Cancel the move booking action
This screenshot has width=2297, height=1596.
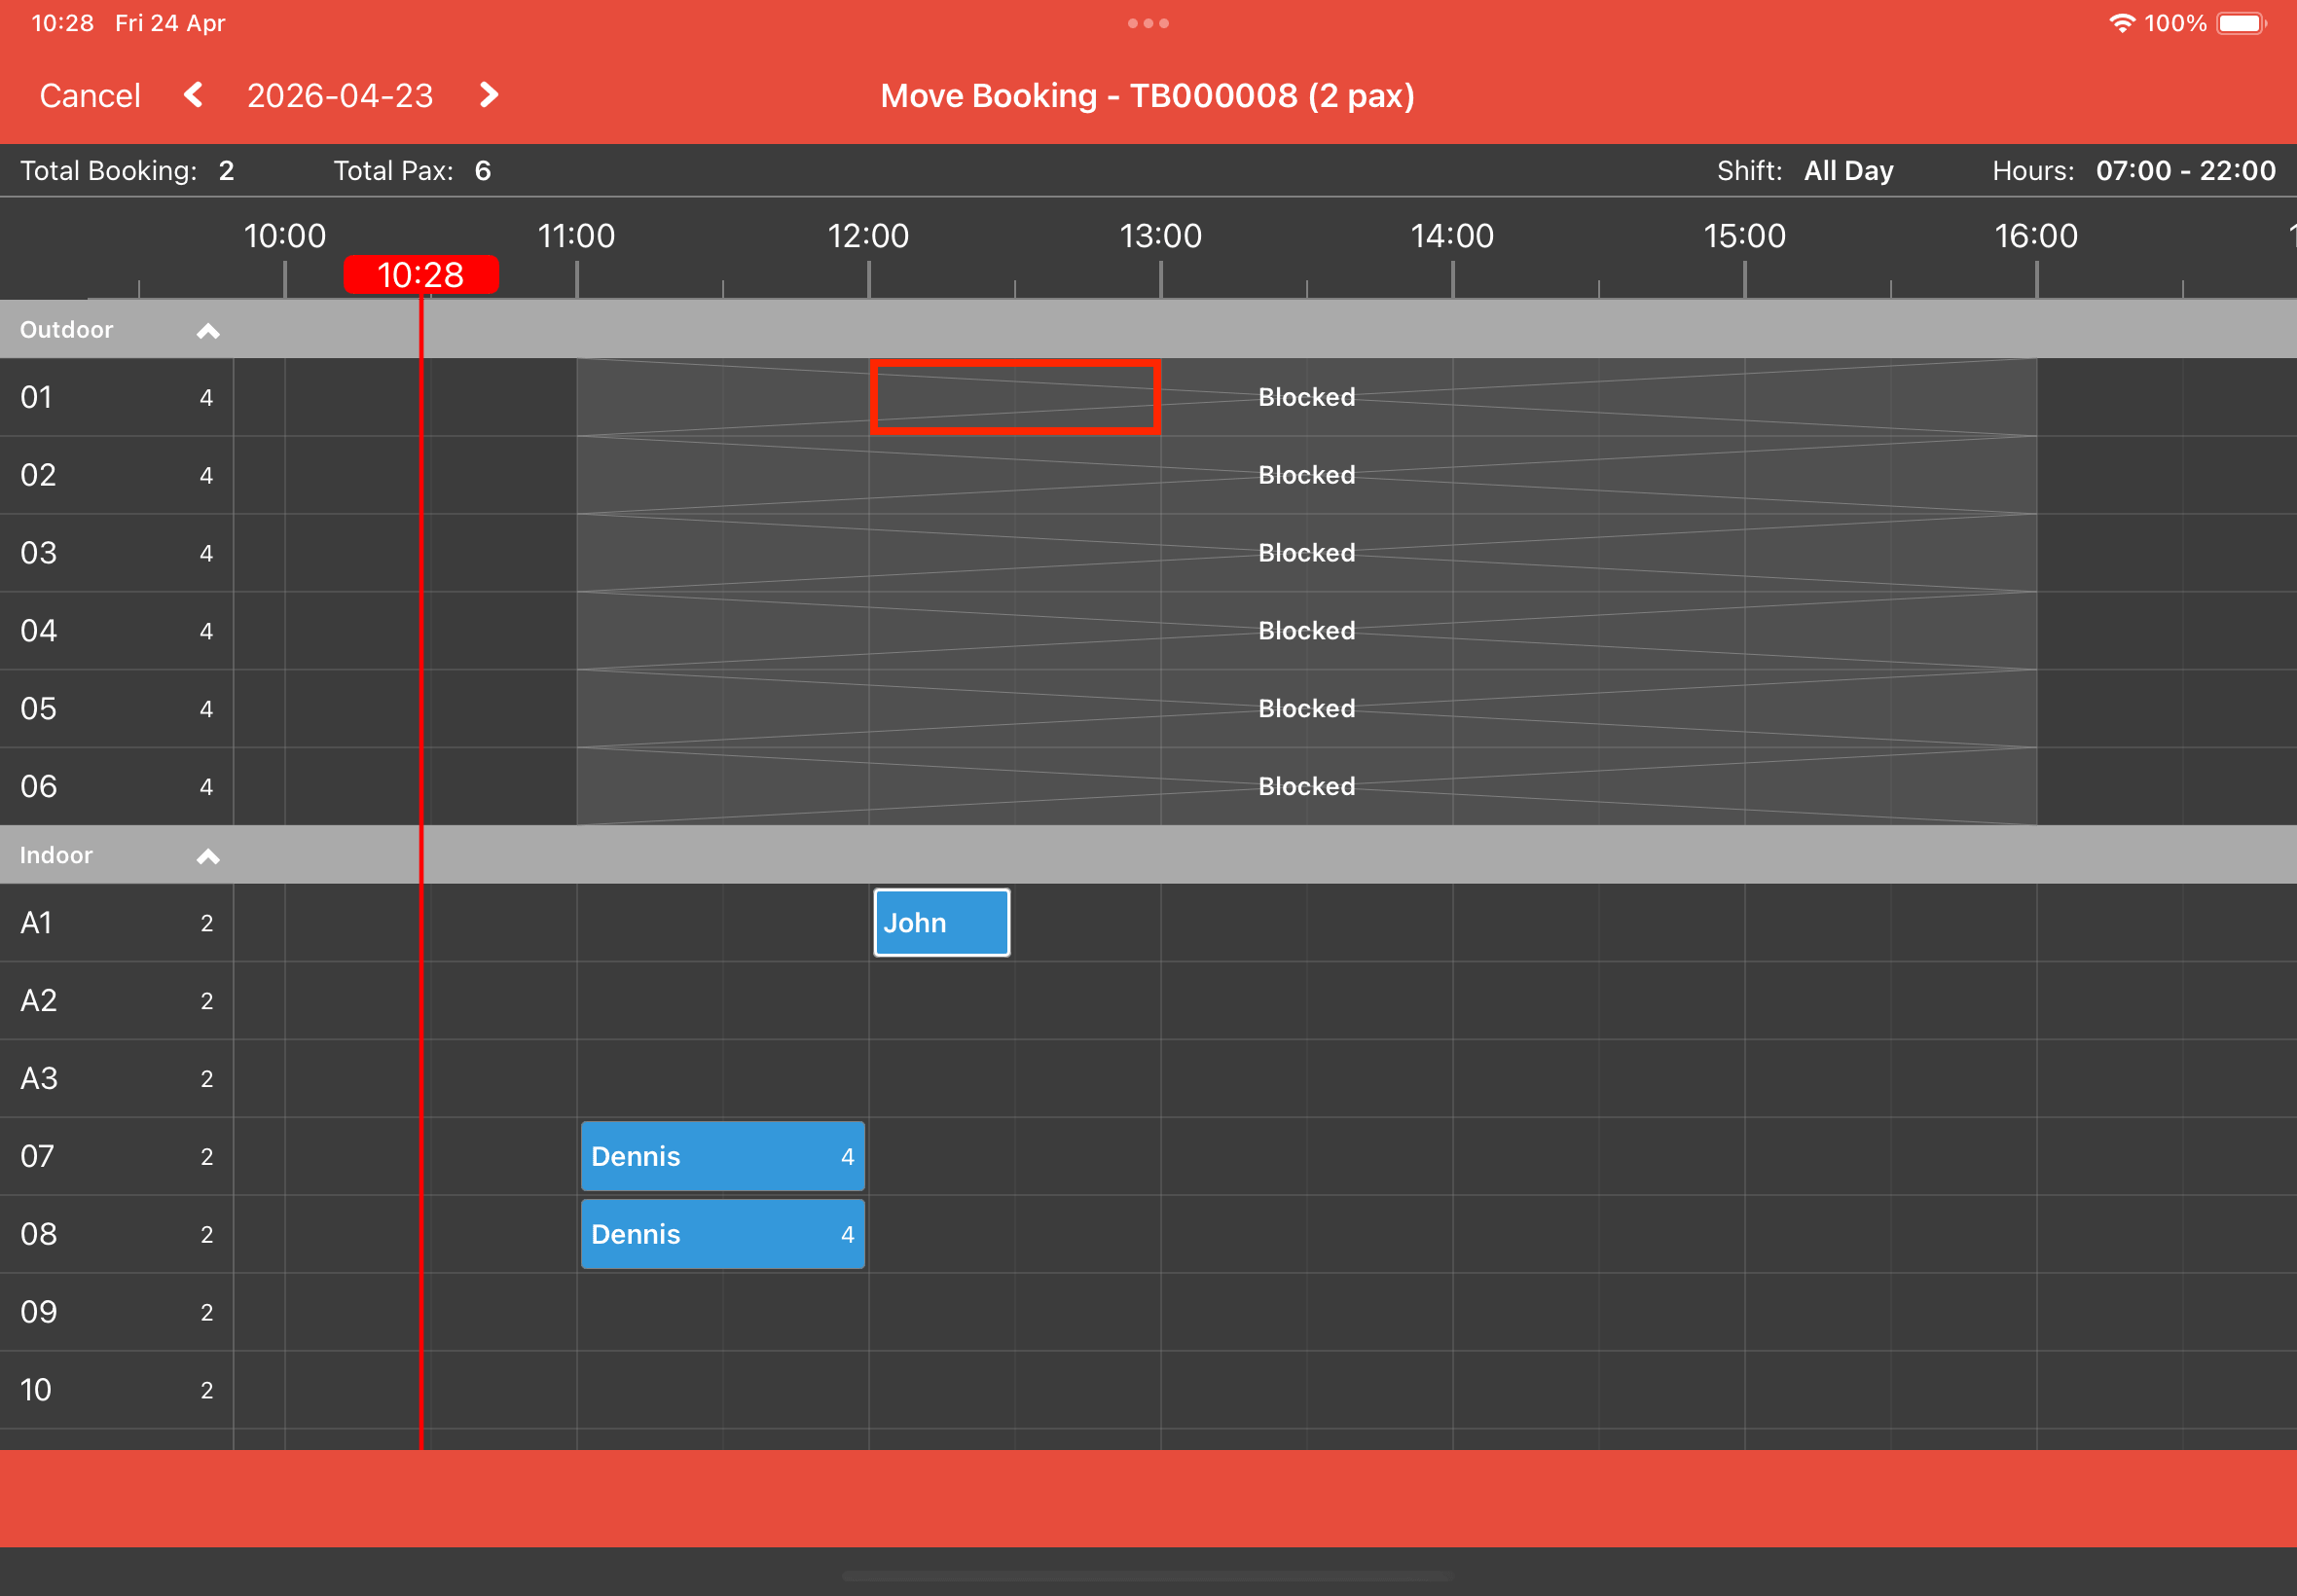90,96
